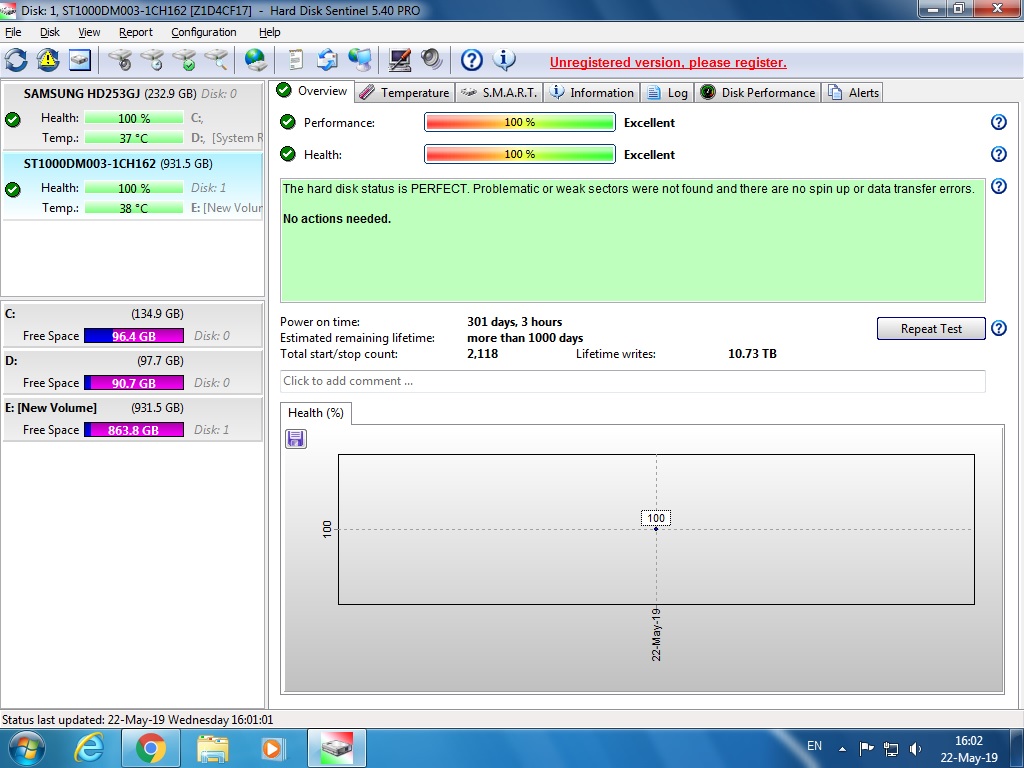Click the disk with green checkmark toolbar icon
The image size is (1024, 768).
[x=184, y=60]
